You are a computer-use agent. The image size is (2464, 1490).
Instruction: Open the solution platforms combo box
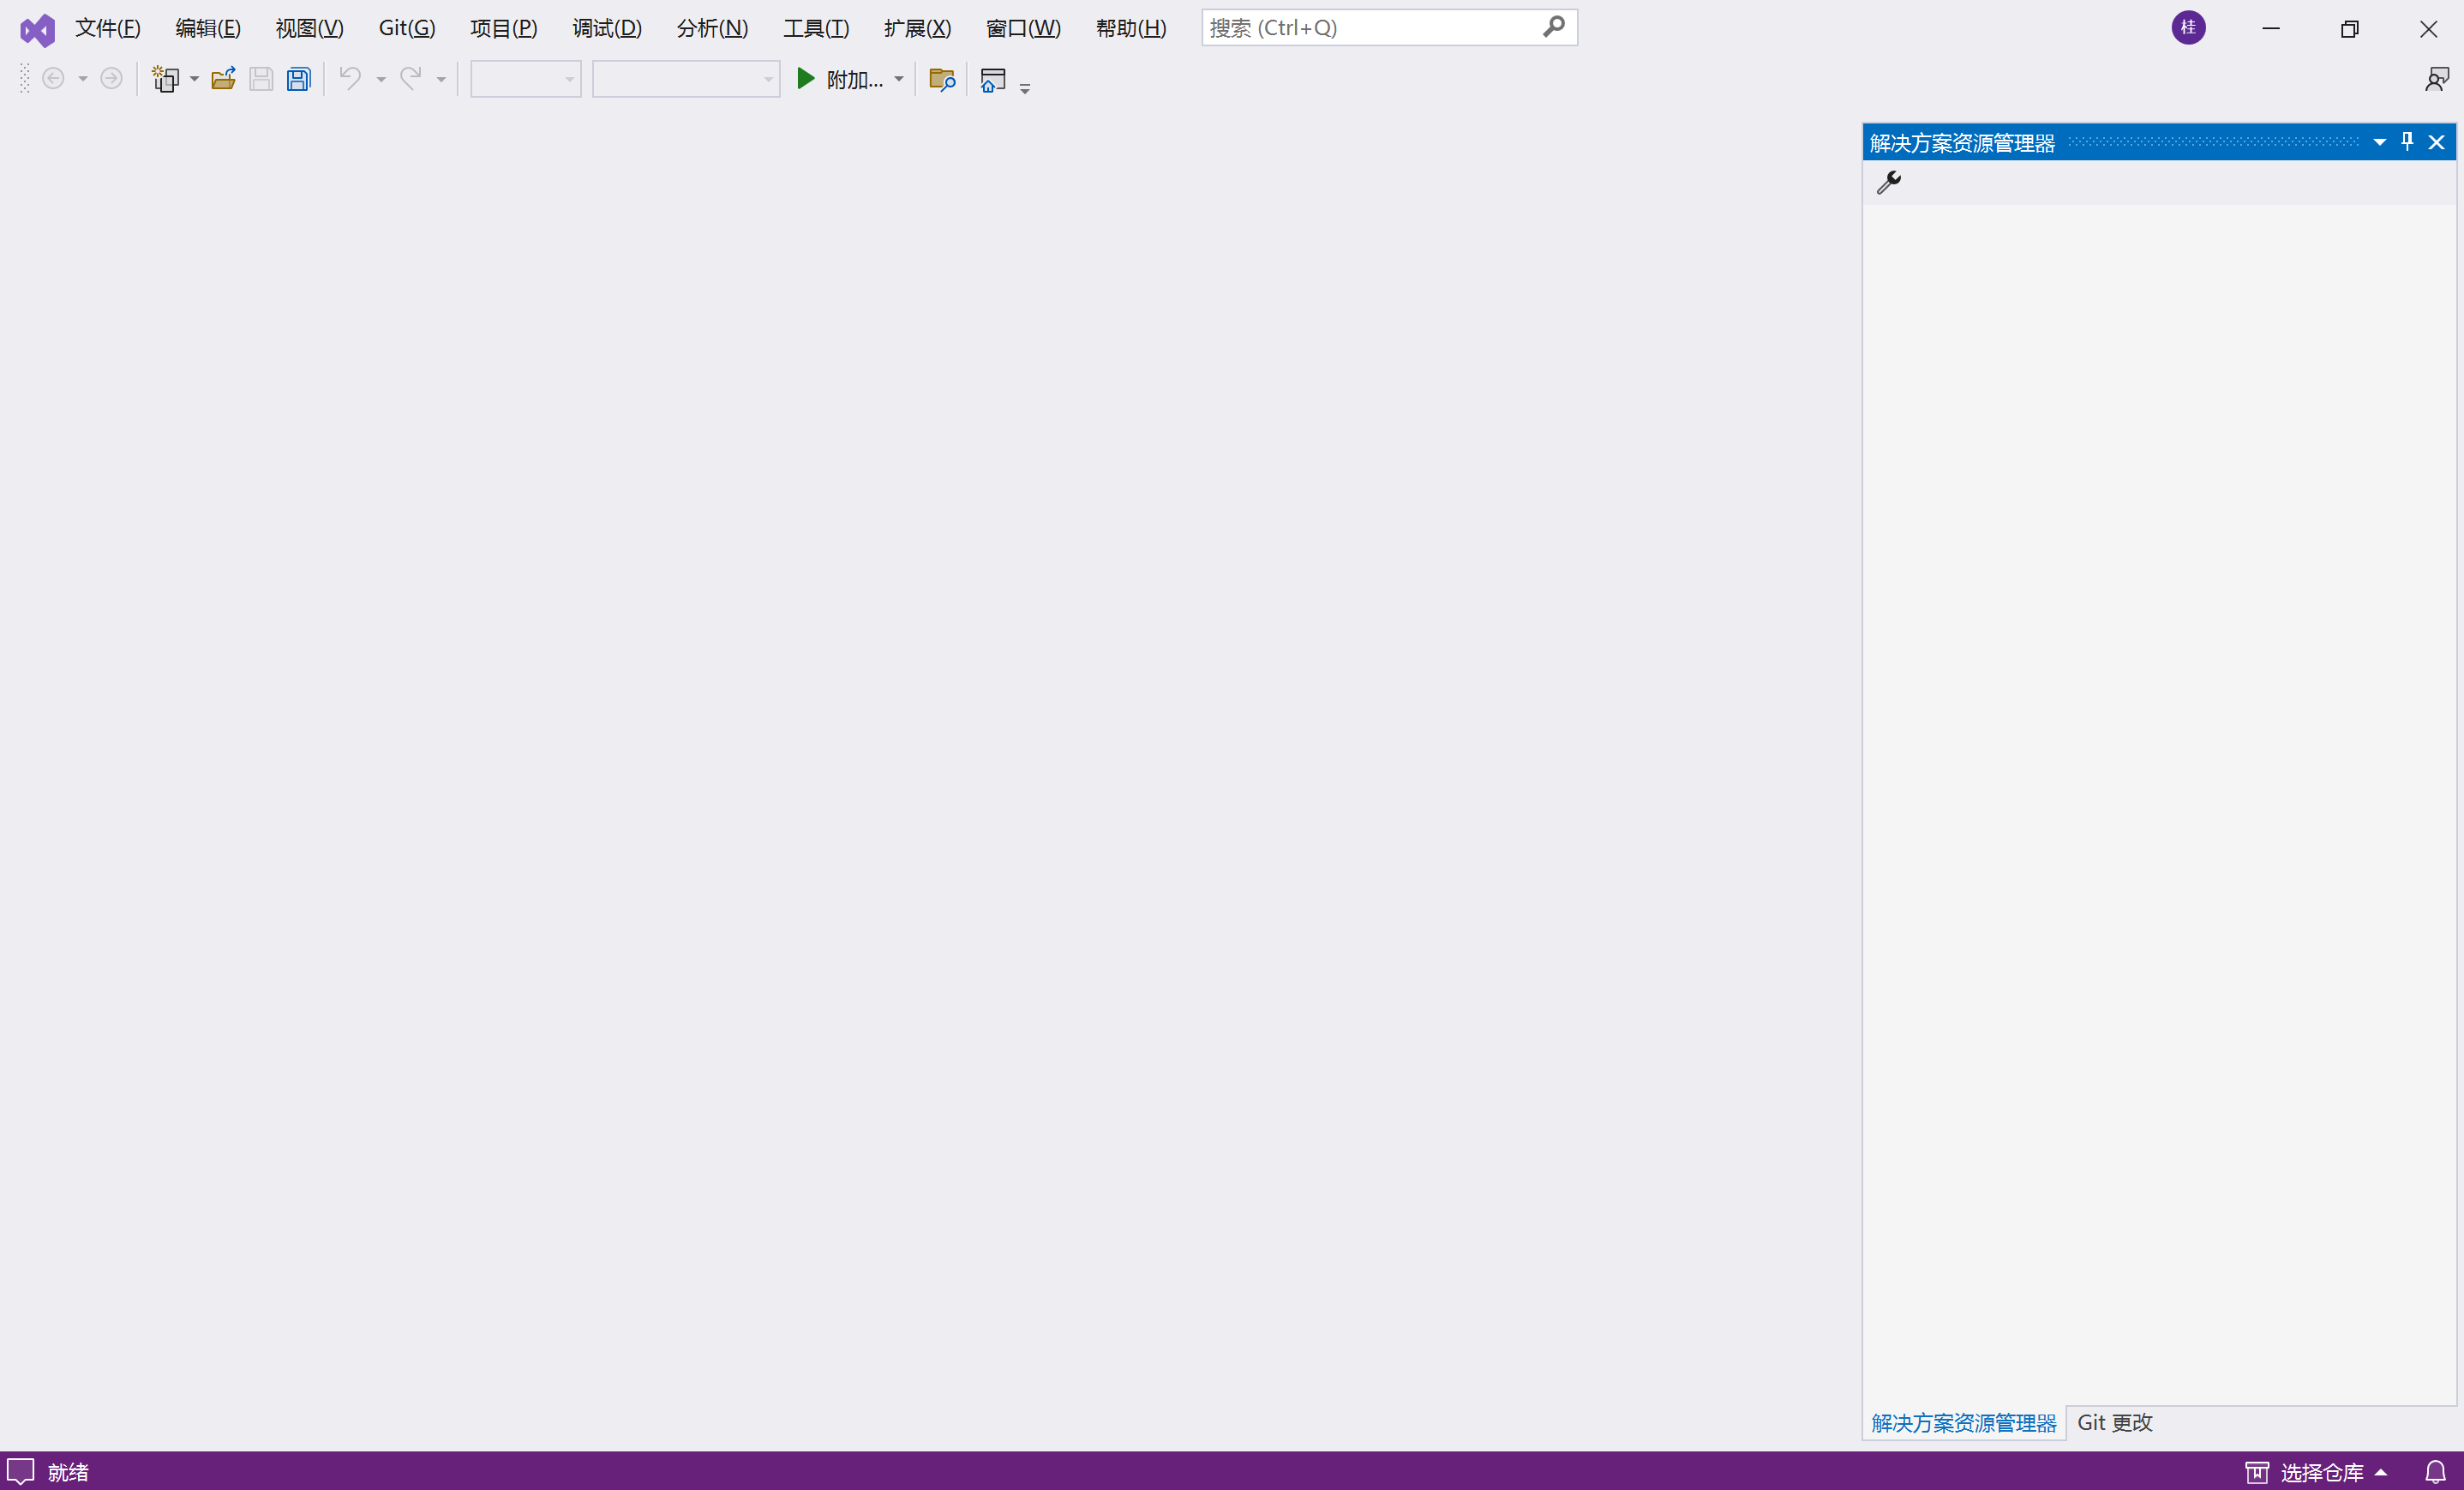(686, 79)
